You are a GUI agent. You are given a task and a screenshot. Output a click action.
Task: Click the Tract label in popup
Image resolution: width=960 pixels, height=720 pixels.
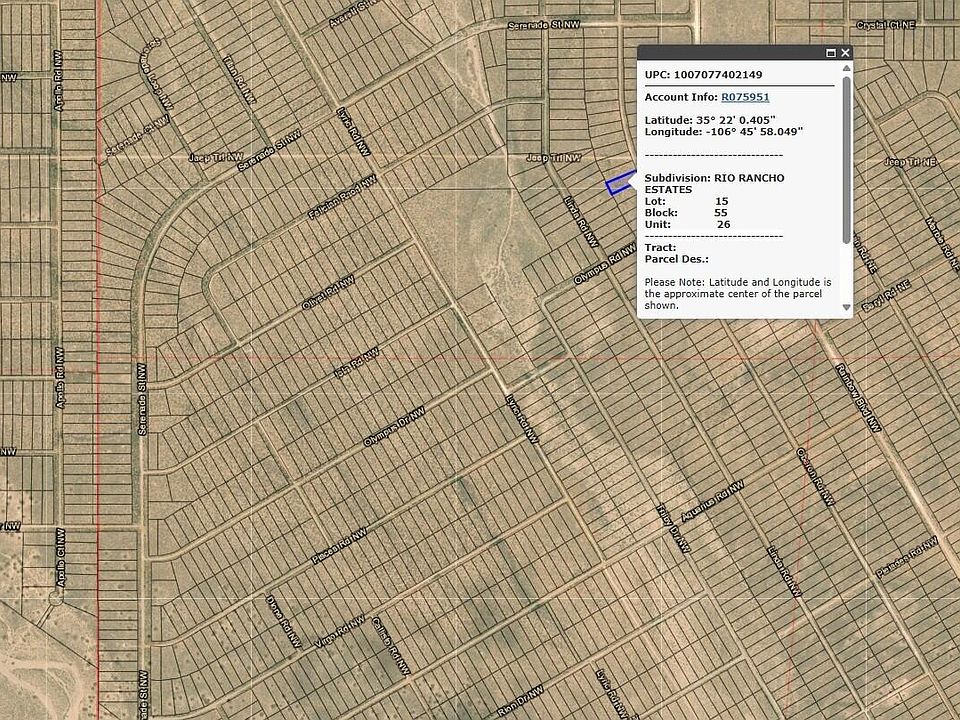661,248
